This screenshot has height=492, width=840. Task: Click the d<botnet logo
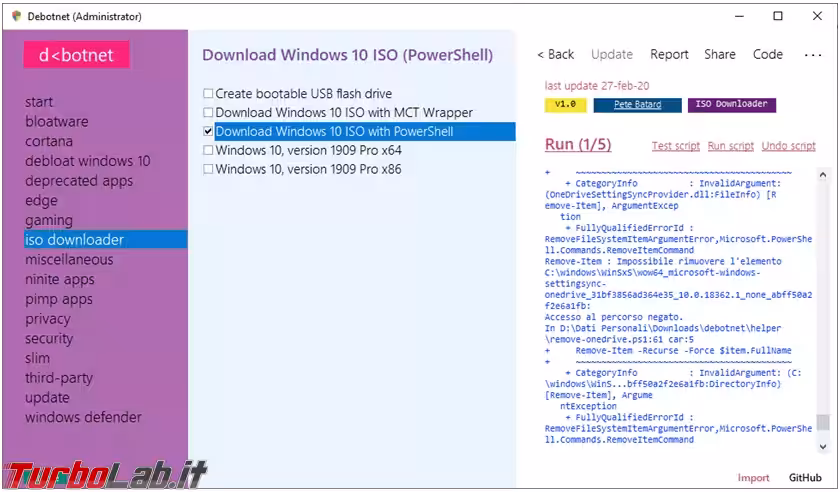(77, 55)
